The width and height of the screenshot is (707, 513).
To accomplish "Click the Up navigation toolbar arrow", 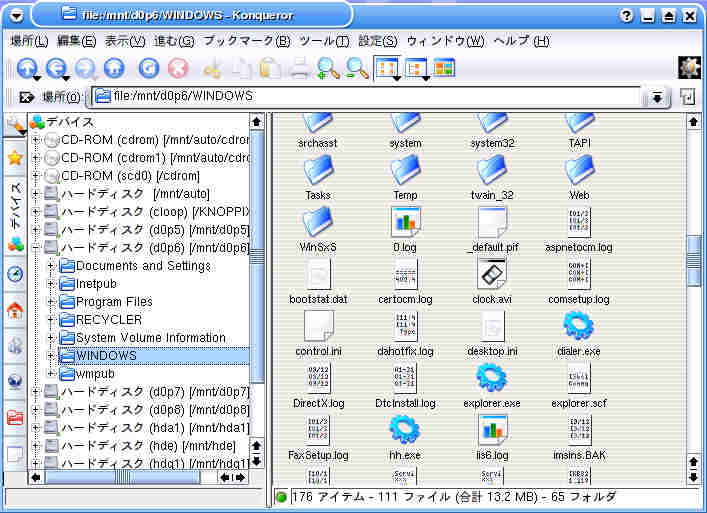I will [x=27, y=69].
